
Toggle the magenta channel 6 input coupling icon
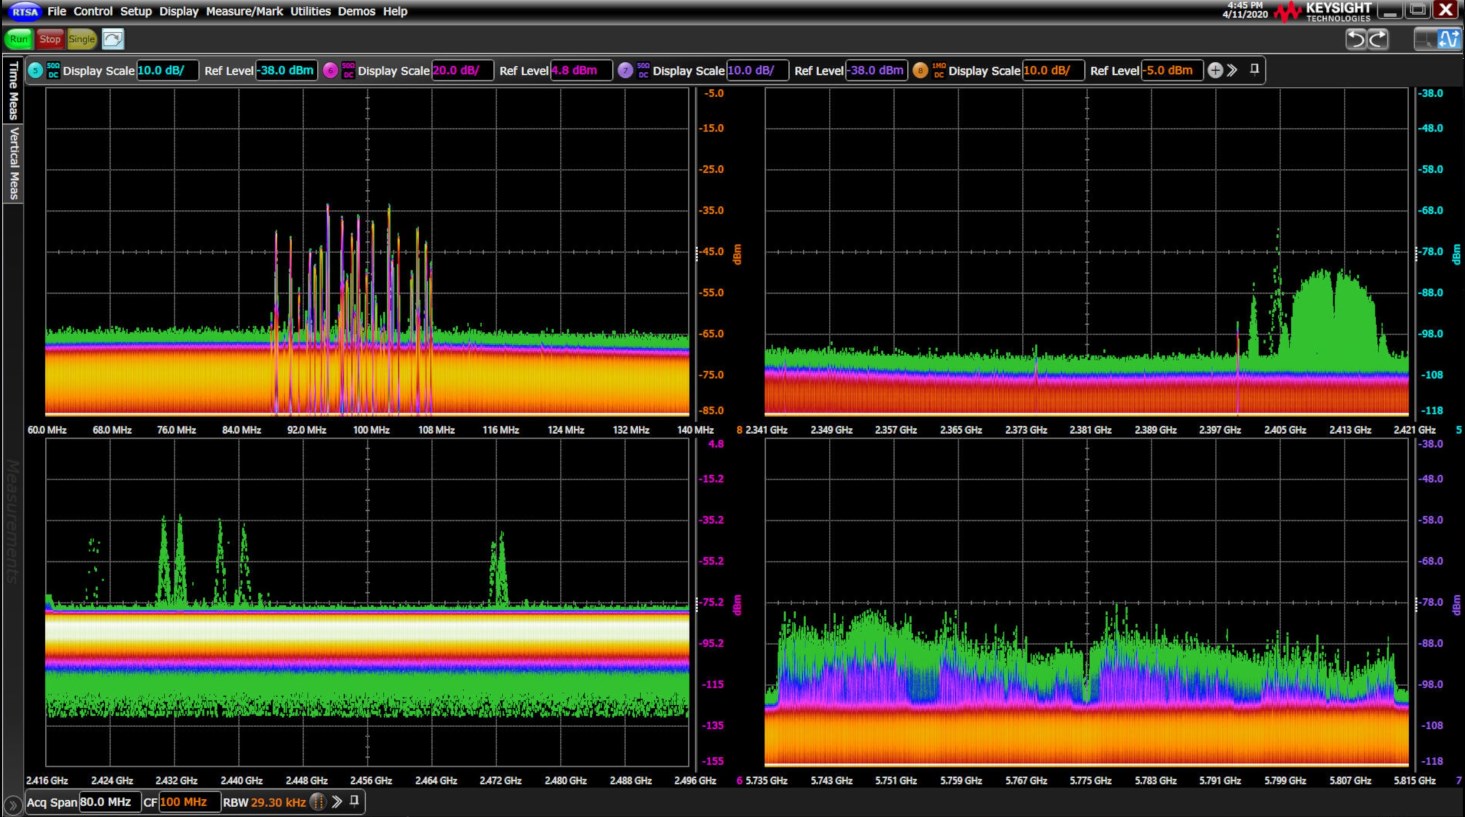tap(348, 70)
